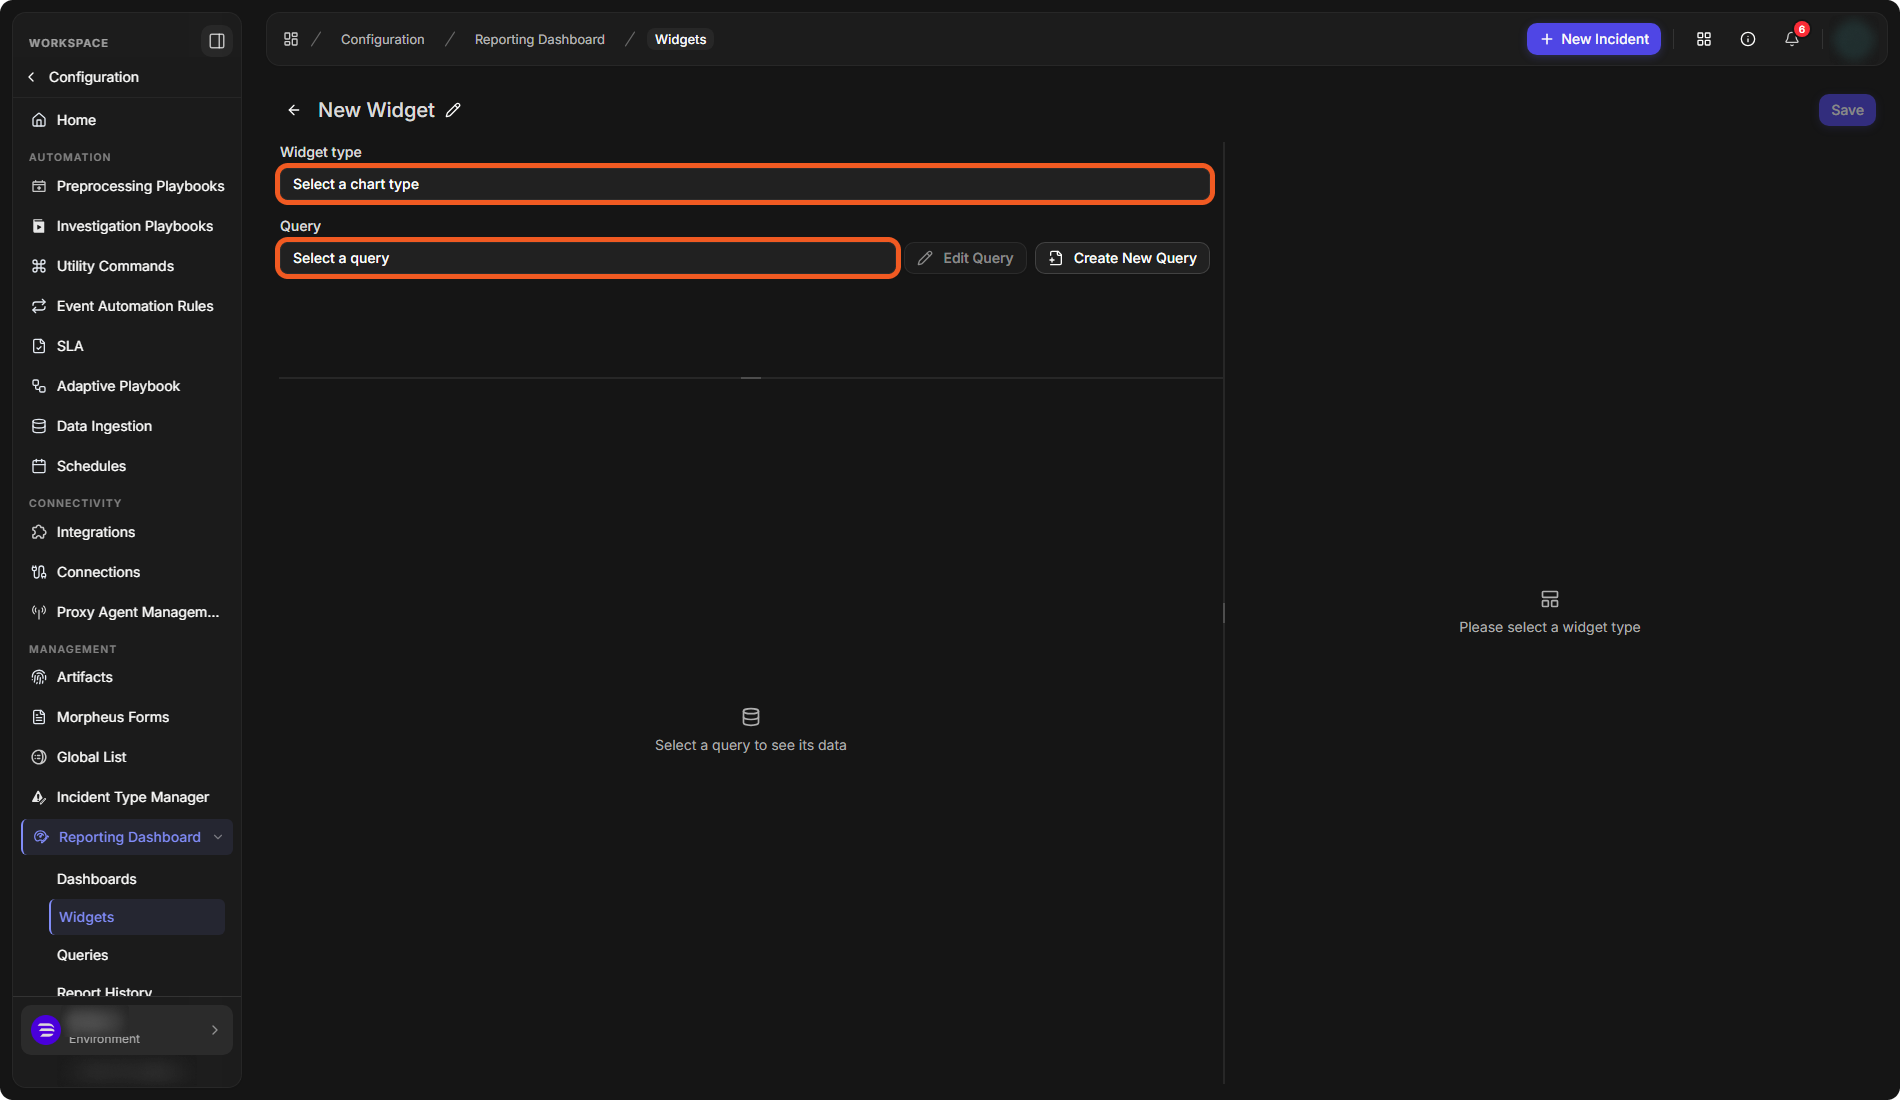
Task: Click the Widgets breadcrumb
Action: (x=680, y=39)
